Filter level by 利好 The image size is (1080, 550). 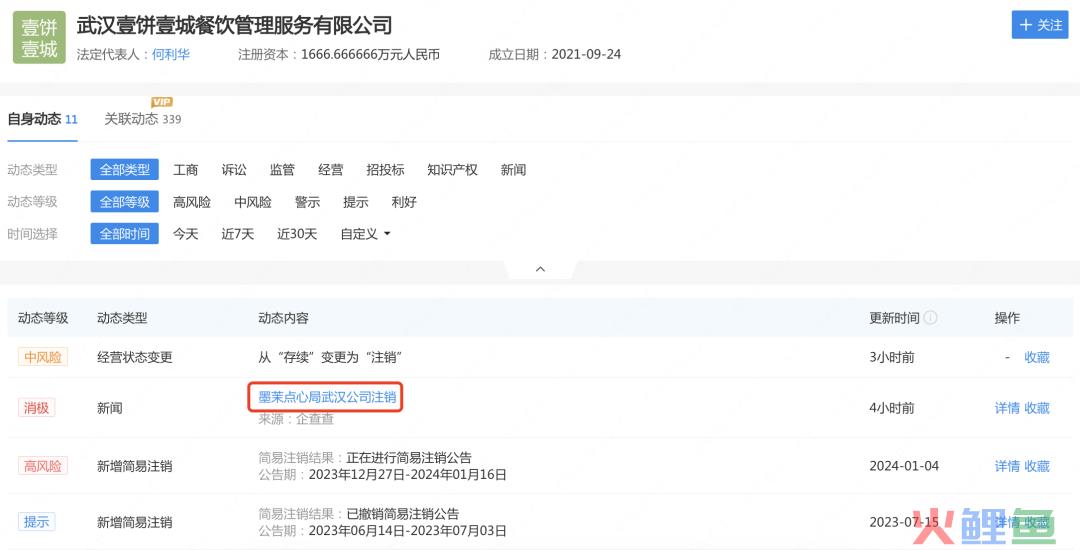[x=404, y=202]
